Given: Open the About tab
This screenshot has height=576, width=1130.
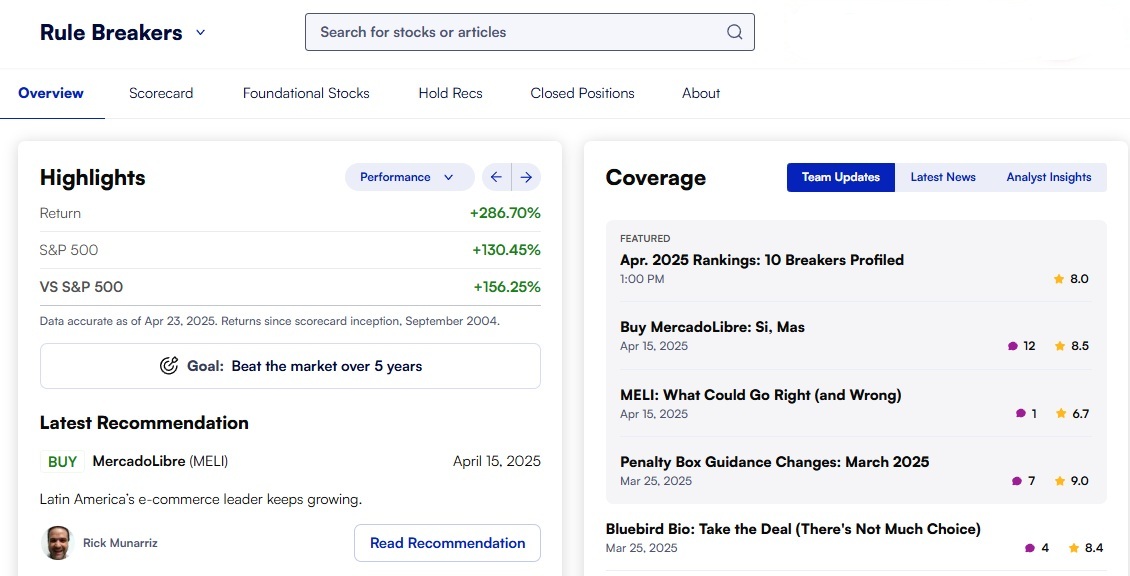Looking at the screenshot, I should point(700,93).
